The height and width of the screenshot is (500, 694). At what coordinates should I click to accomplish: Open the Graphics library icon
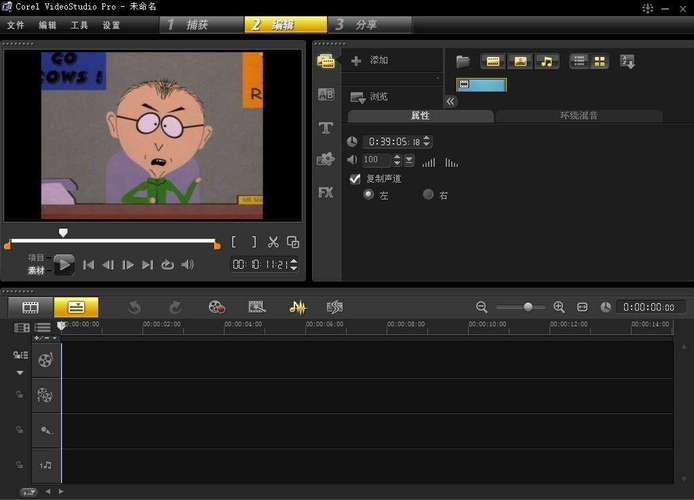(x=326, y=160)
